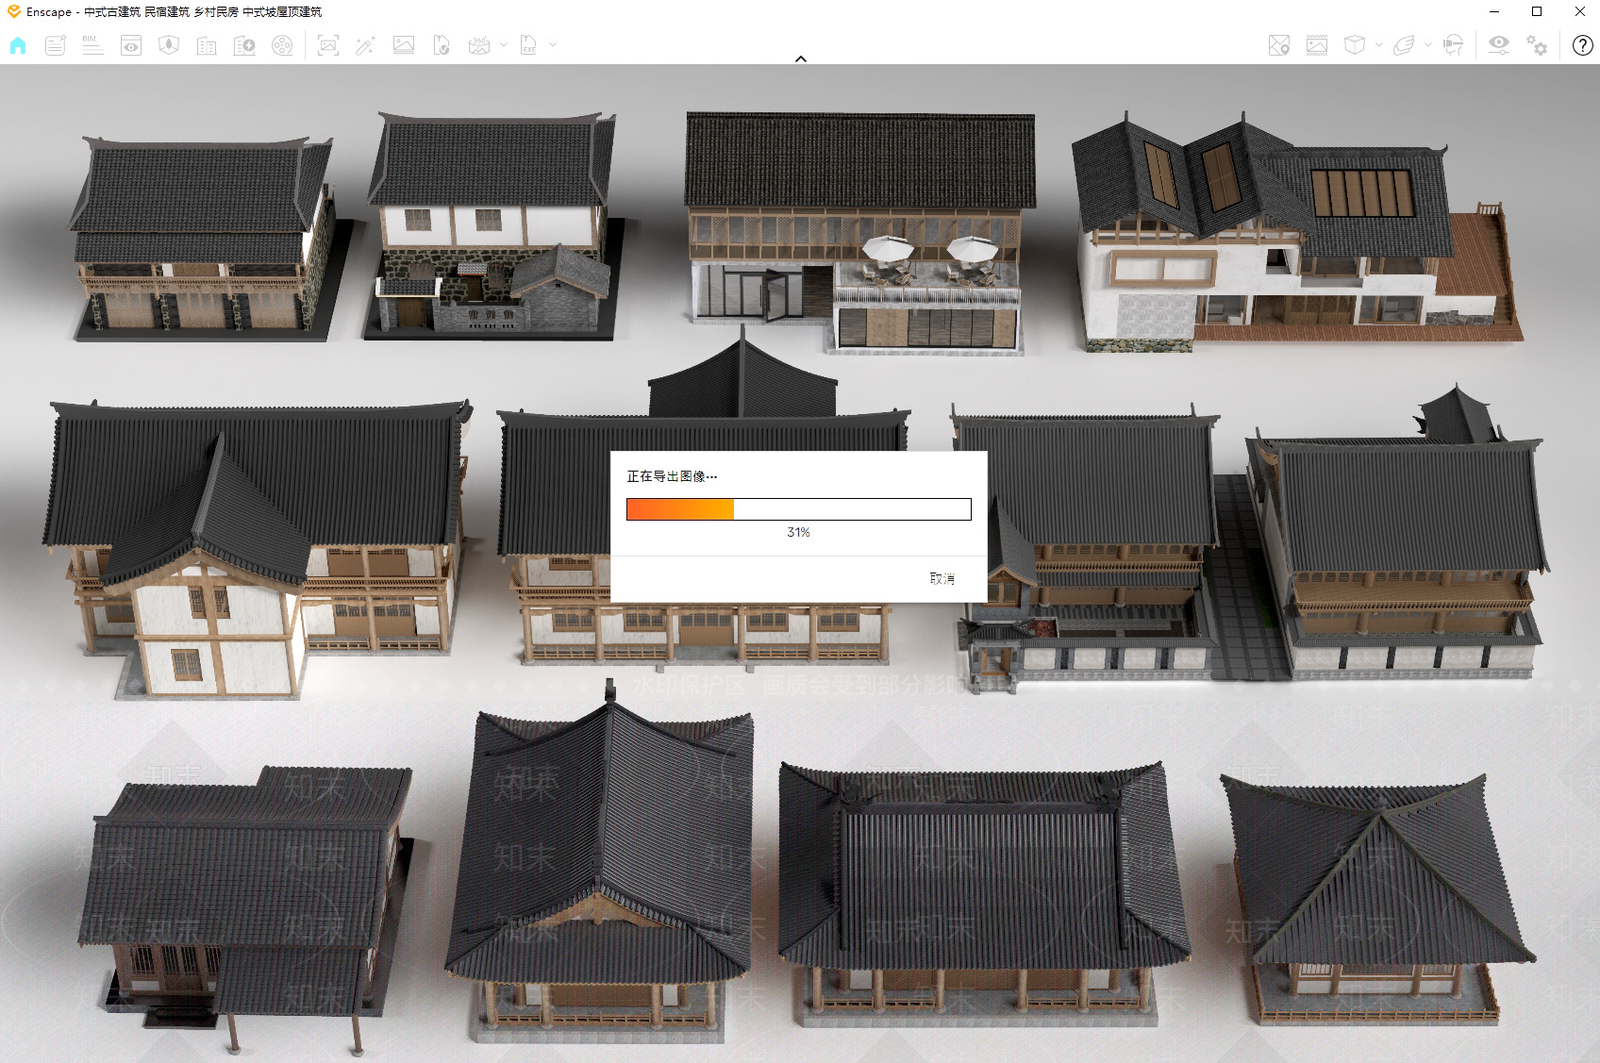
Task: Click the 31% progress text
Action: (798, 532)
